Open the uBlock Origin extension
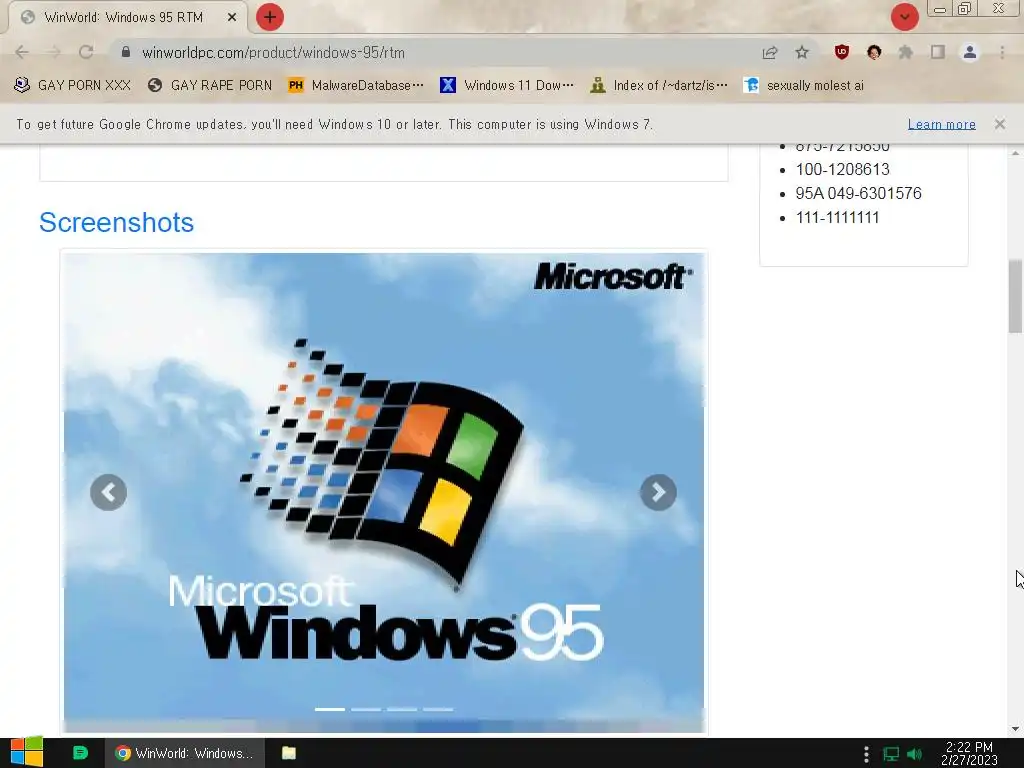 842,52
